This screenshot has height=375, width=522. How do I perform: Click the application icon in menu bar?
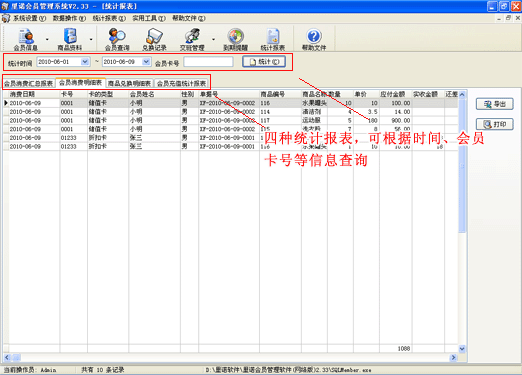click(x=6, y=18)
